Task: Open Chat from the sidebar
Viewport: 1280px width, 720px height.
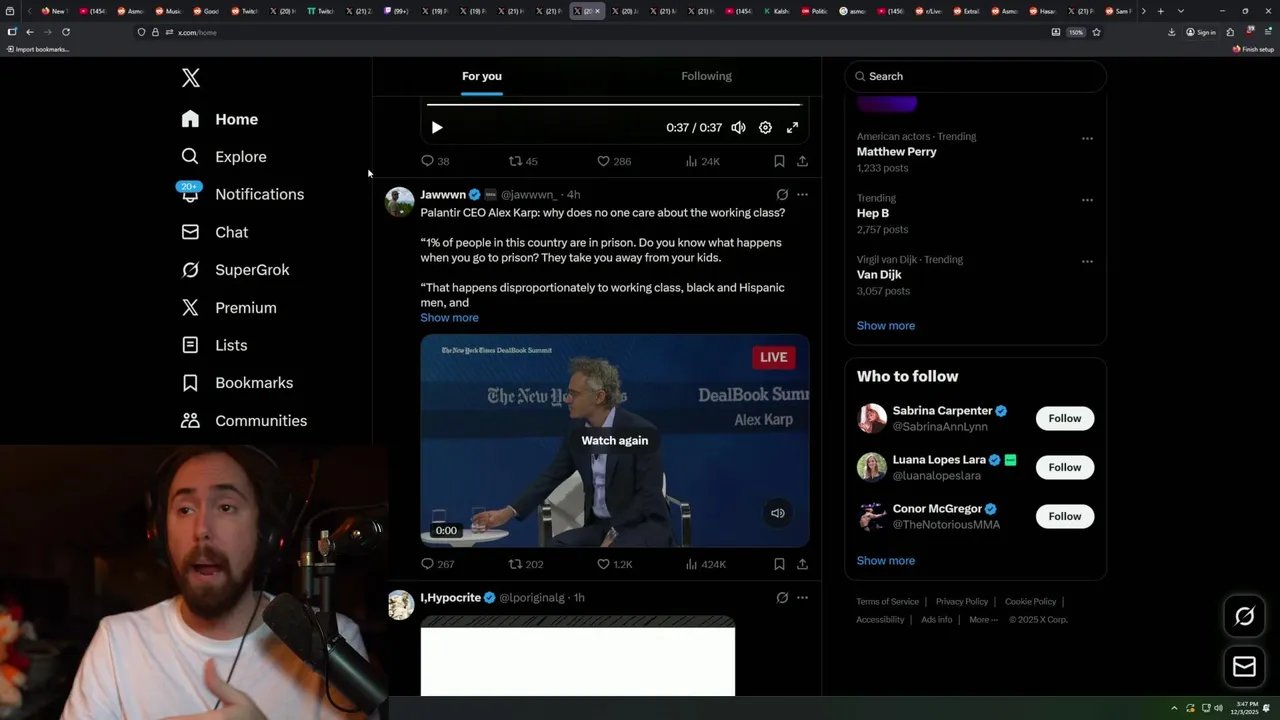Action: point(215,232)
